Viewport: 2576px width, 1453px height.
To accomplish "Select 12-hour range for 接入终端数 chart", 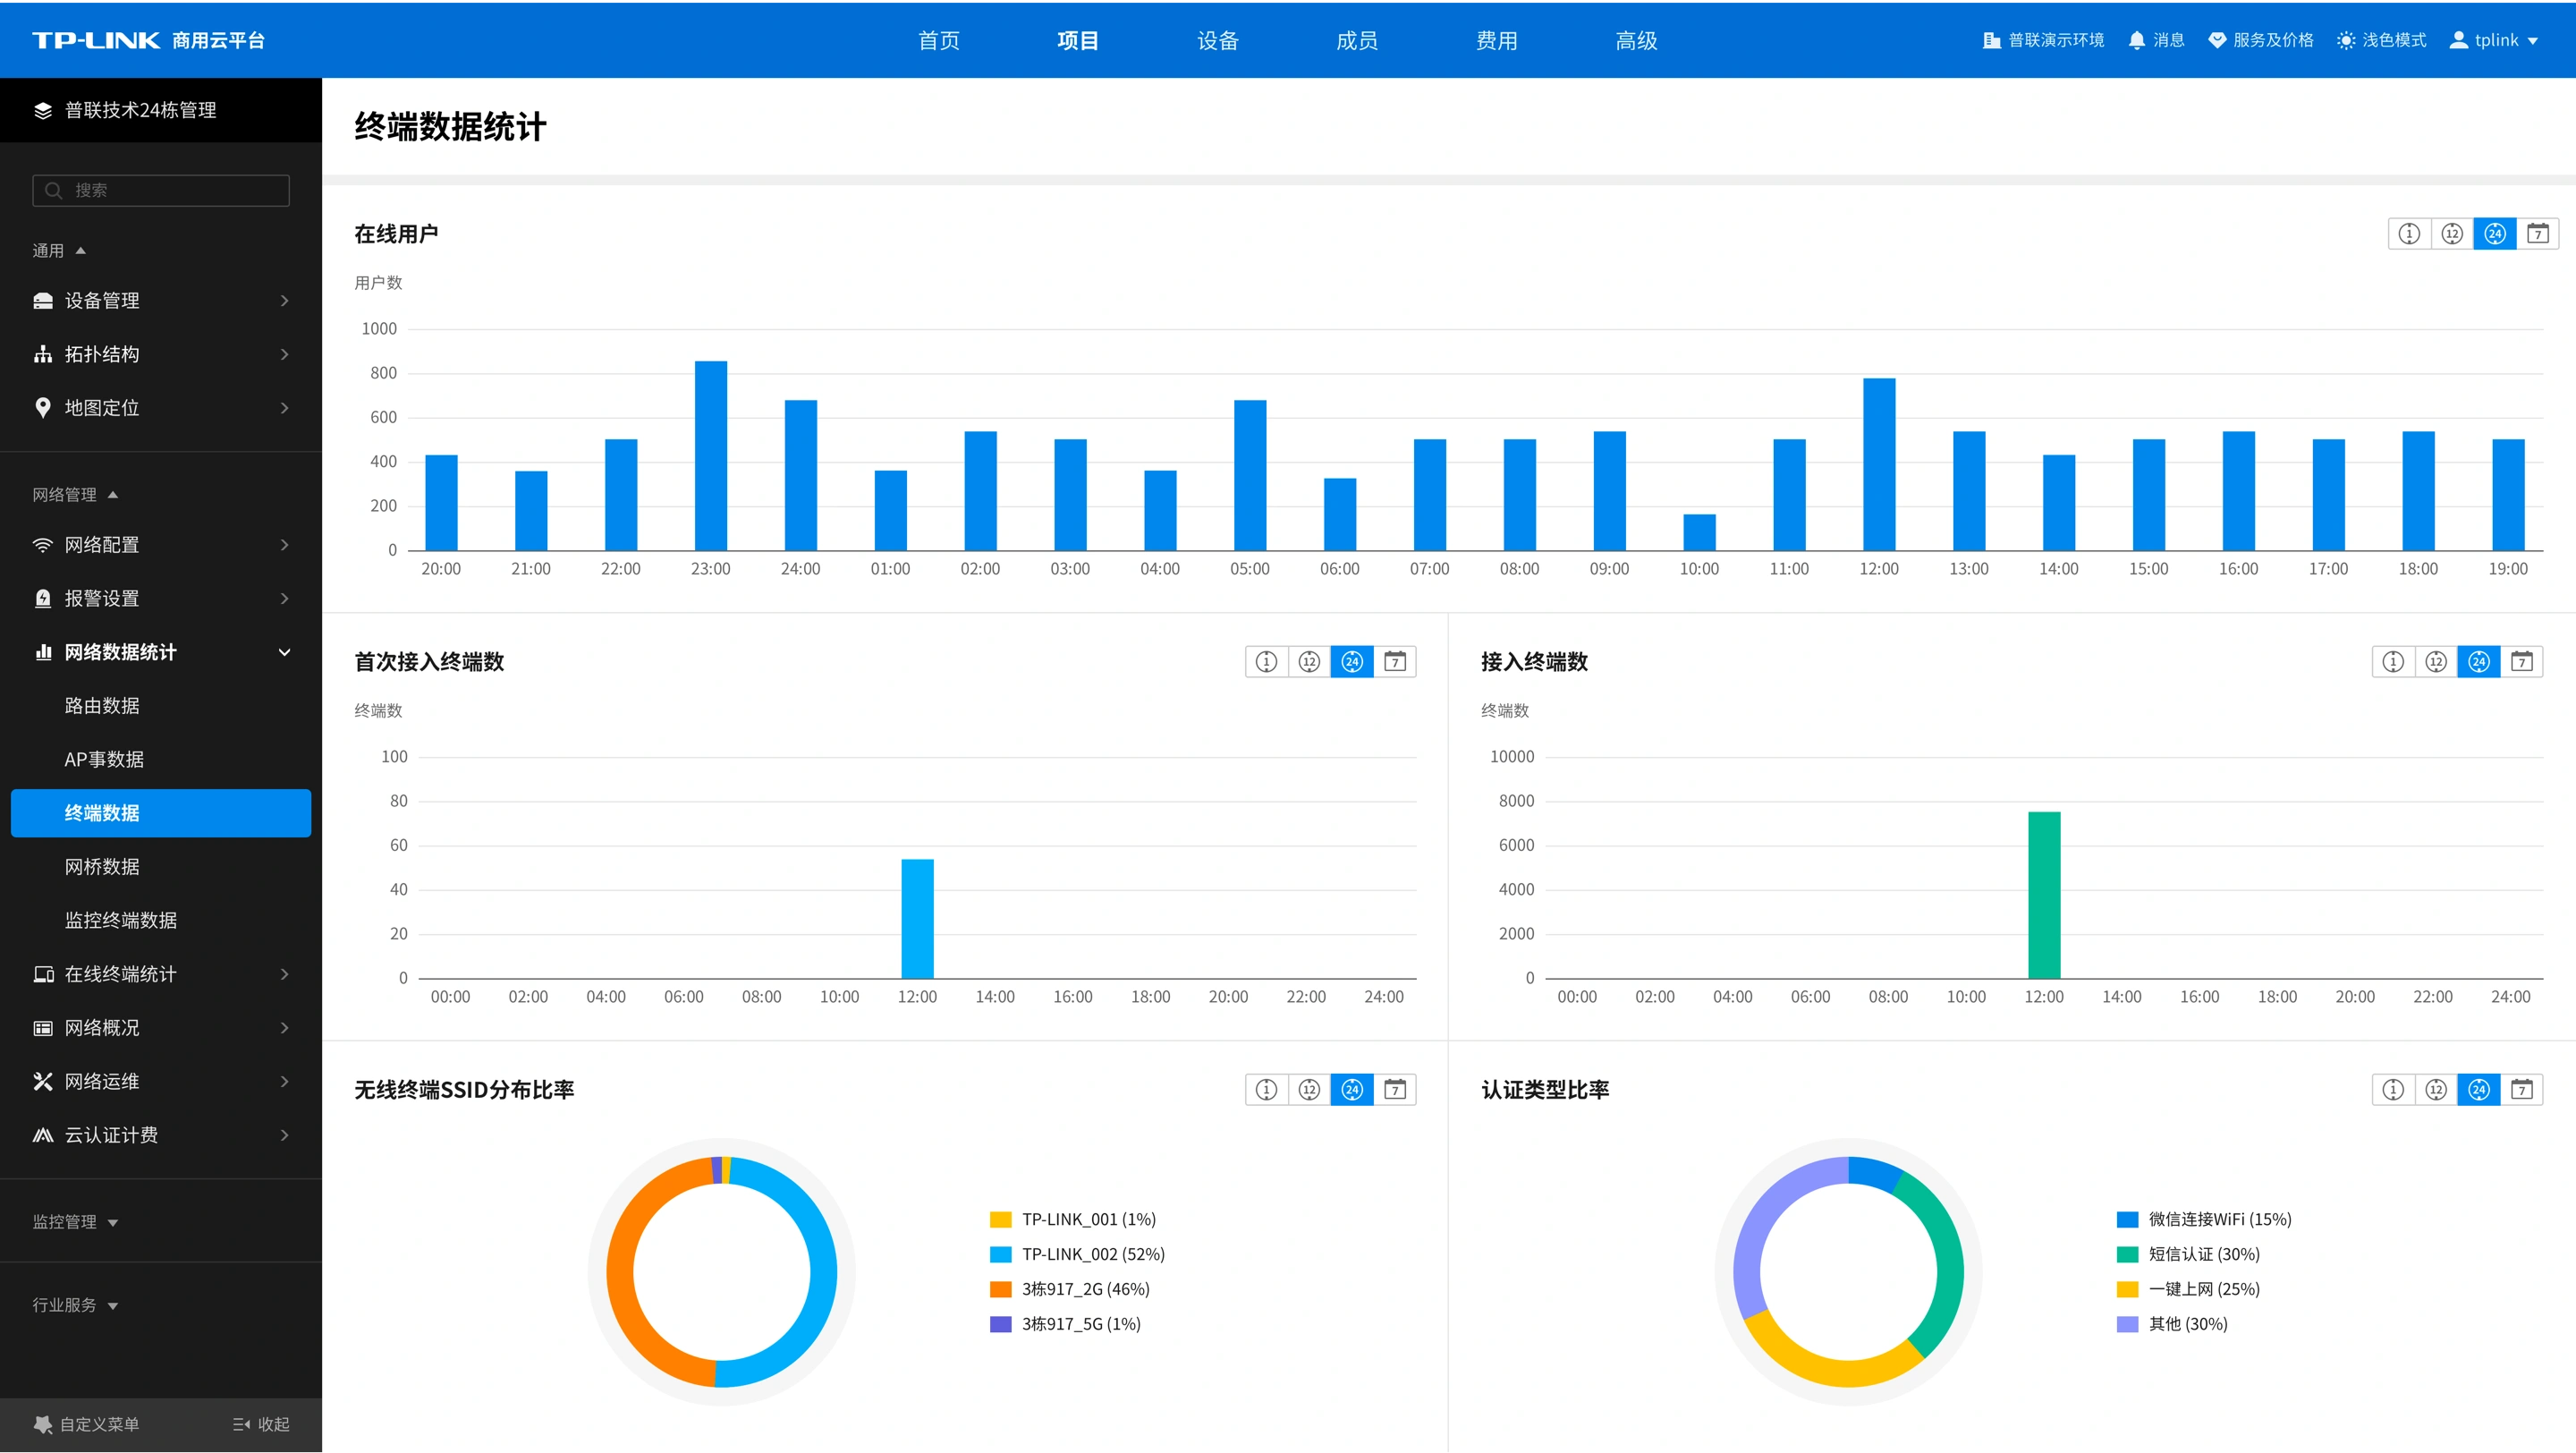I will tap(2436, 662).
